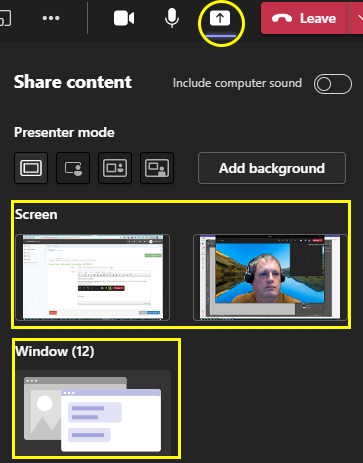Share the second screen showing the webcam

[x=270, y=277]
